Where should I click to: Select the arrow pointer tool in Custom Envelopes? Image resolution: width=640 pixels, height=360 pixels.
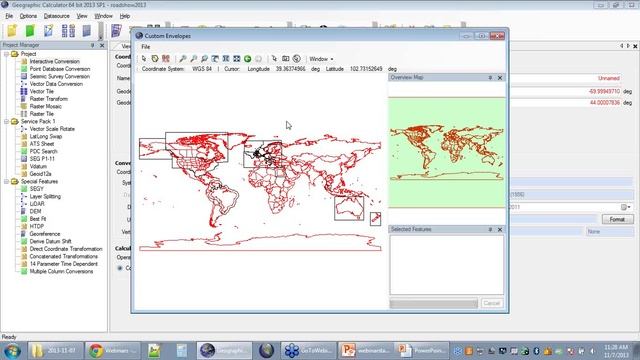(x=144, y=59)
